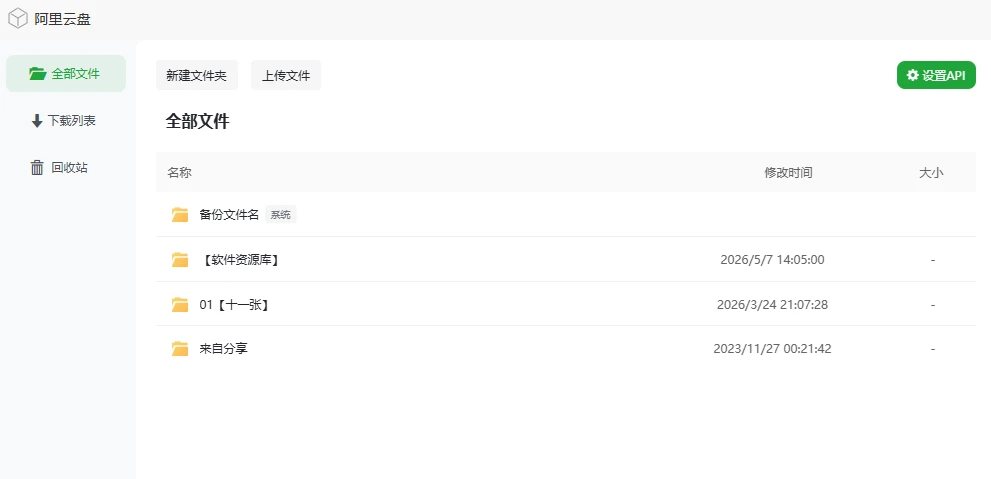Screen dimensions: 991x479
Task: Click the folder icon of 01【十一张】
Action: [180, 305]
